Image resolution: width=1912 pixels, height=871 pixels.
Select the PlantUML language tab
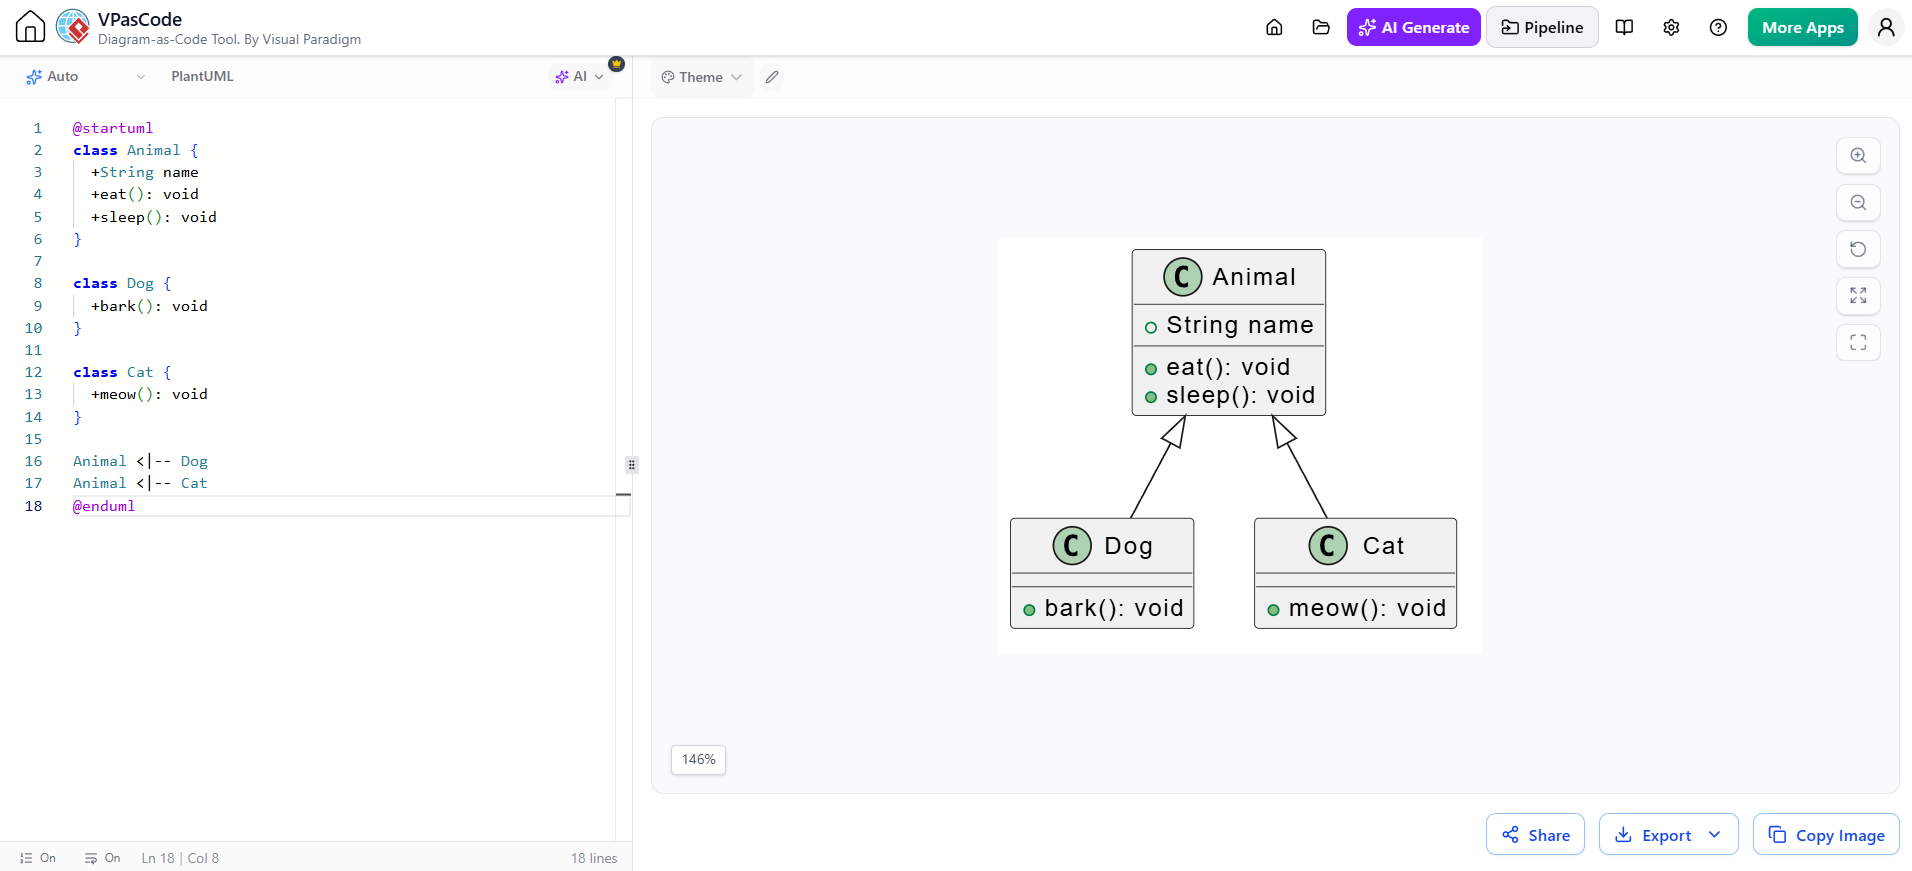202,77
